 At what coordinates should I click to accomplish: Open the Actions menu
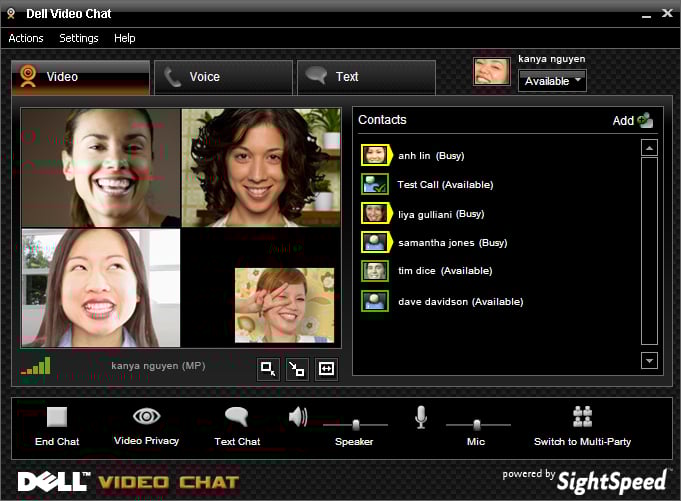26,38
